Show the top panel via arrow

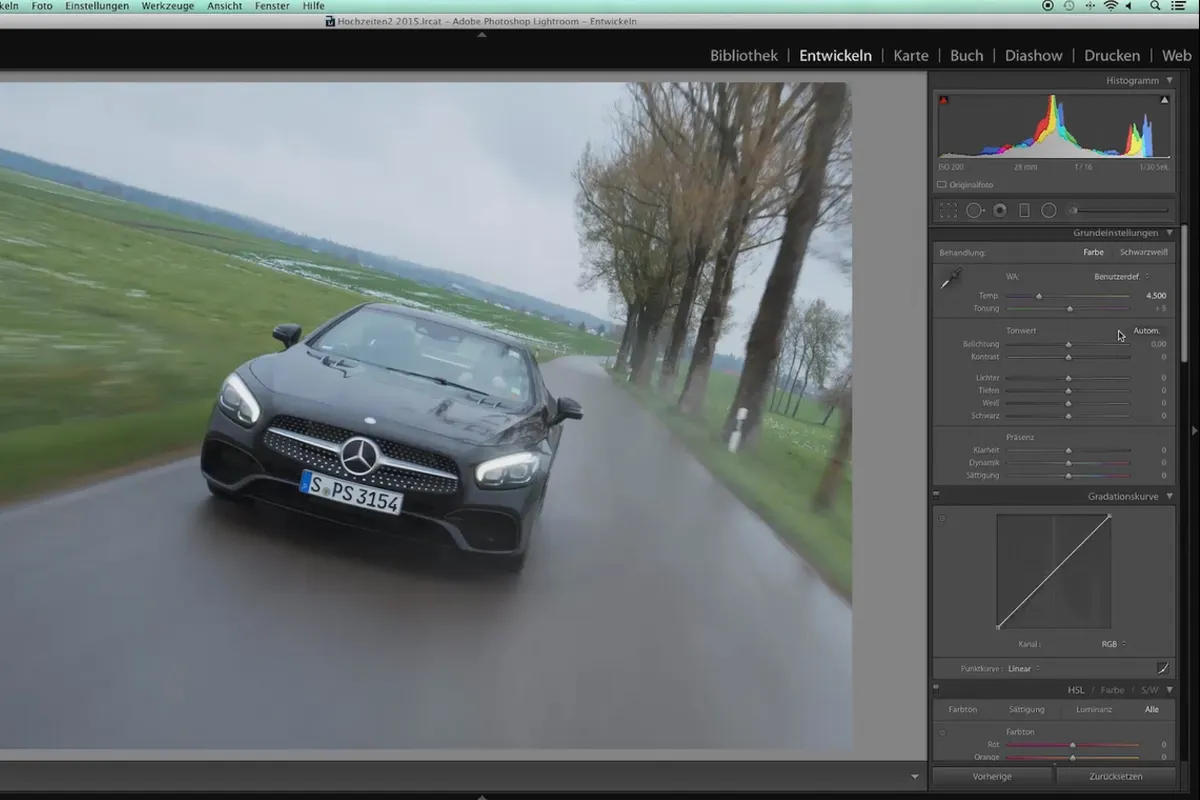click(481, 35)
